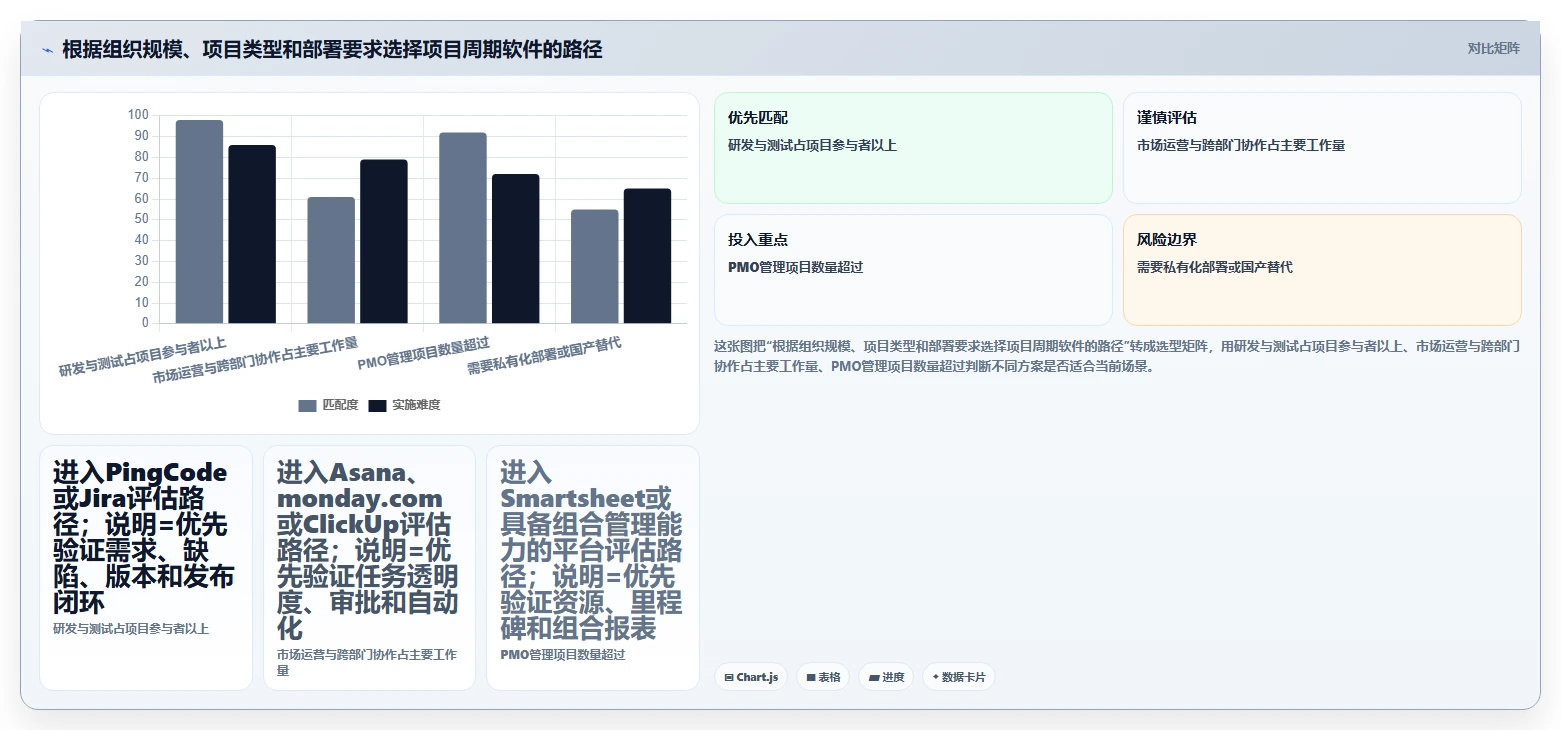Viewport: 1561px width, 730px height.
Task: Click the y-axis value 100
Action: coord(138,115)
